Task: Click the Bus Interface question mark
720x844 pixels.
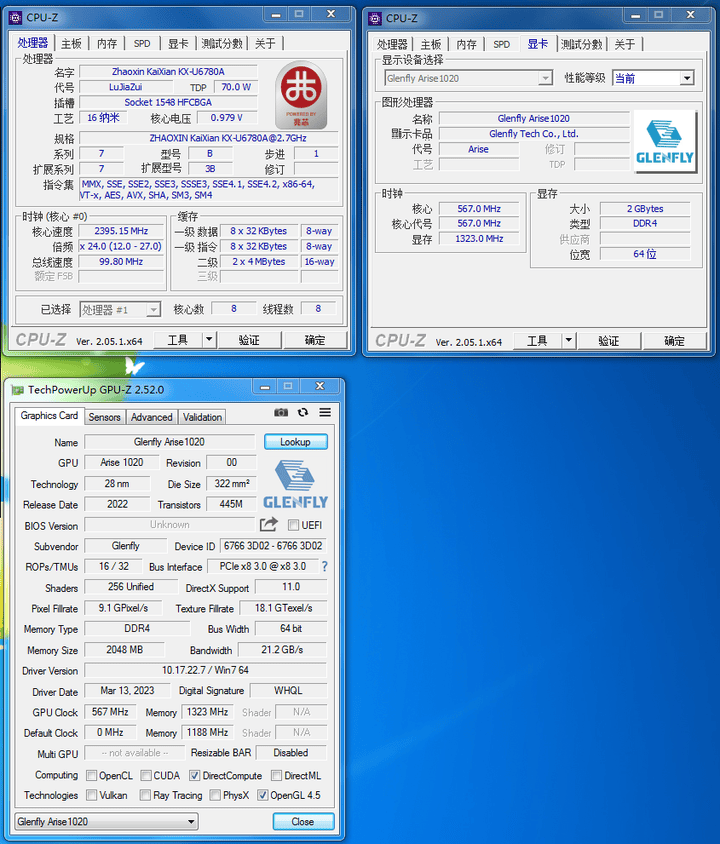Action: point(324,567)
